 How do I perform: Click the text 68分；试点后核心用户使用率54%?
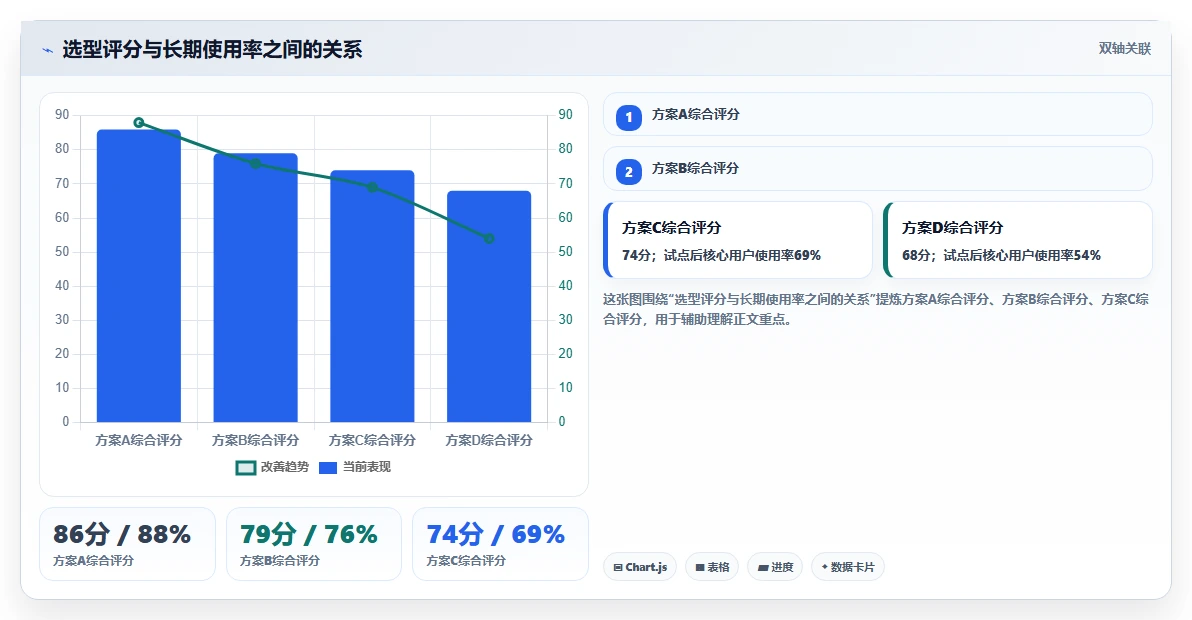coord(1001,255)
